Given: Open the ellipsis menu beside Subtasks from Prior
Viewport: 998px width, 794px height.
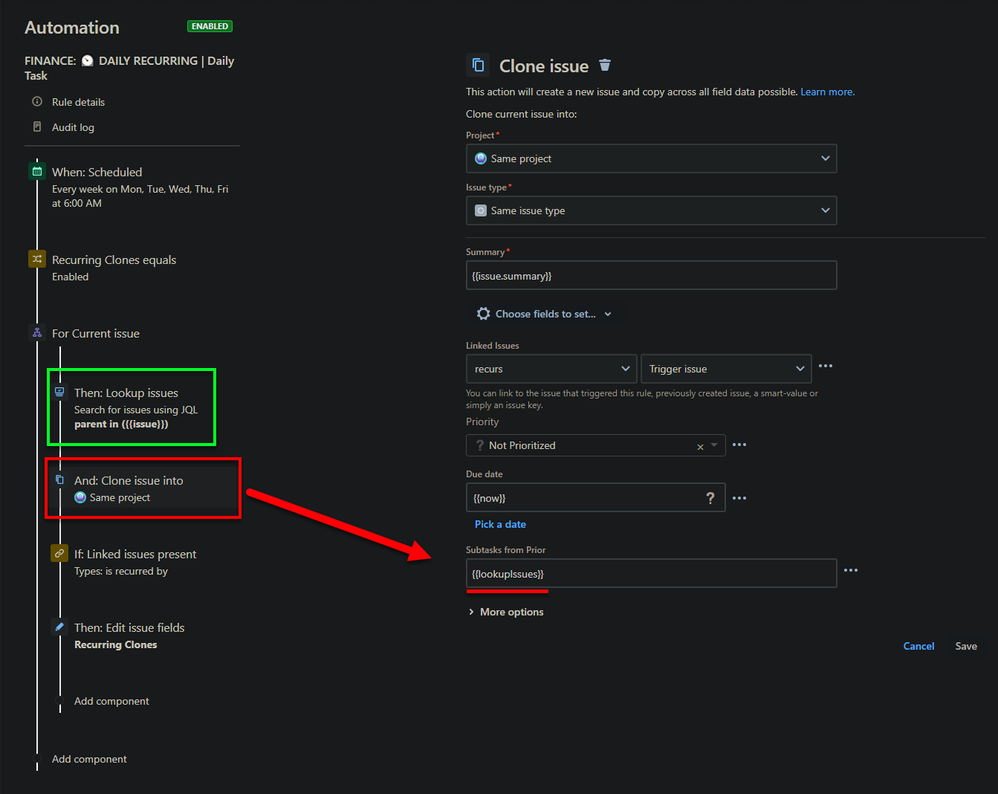Looking at the screenshot, I should [x=850, y=573].
